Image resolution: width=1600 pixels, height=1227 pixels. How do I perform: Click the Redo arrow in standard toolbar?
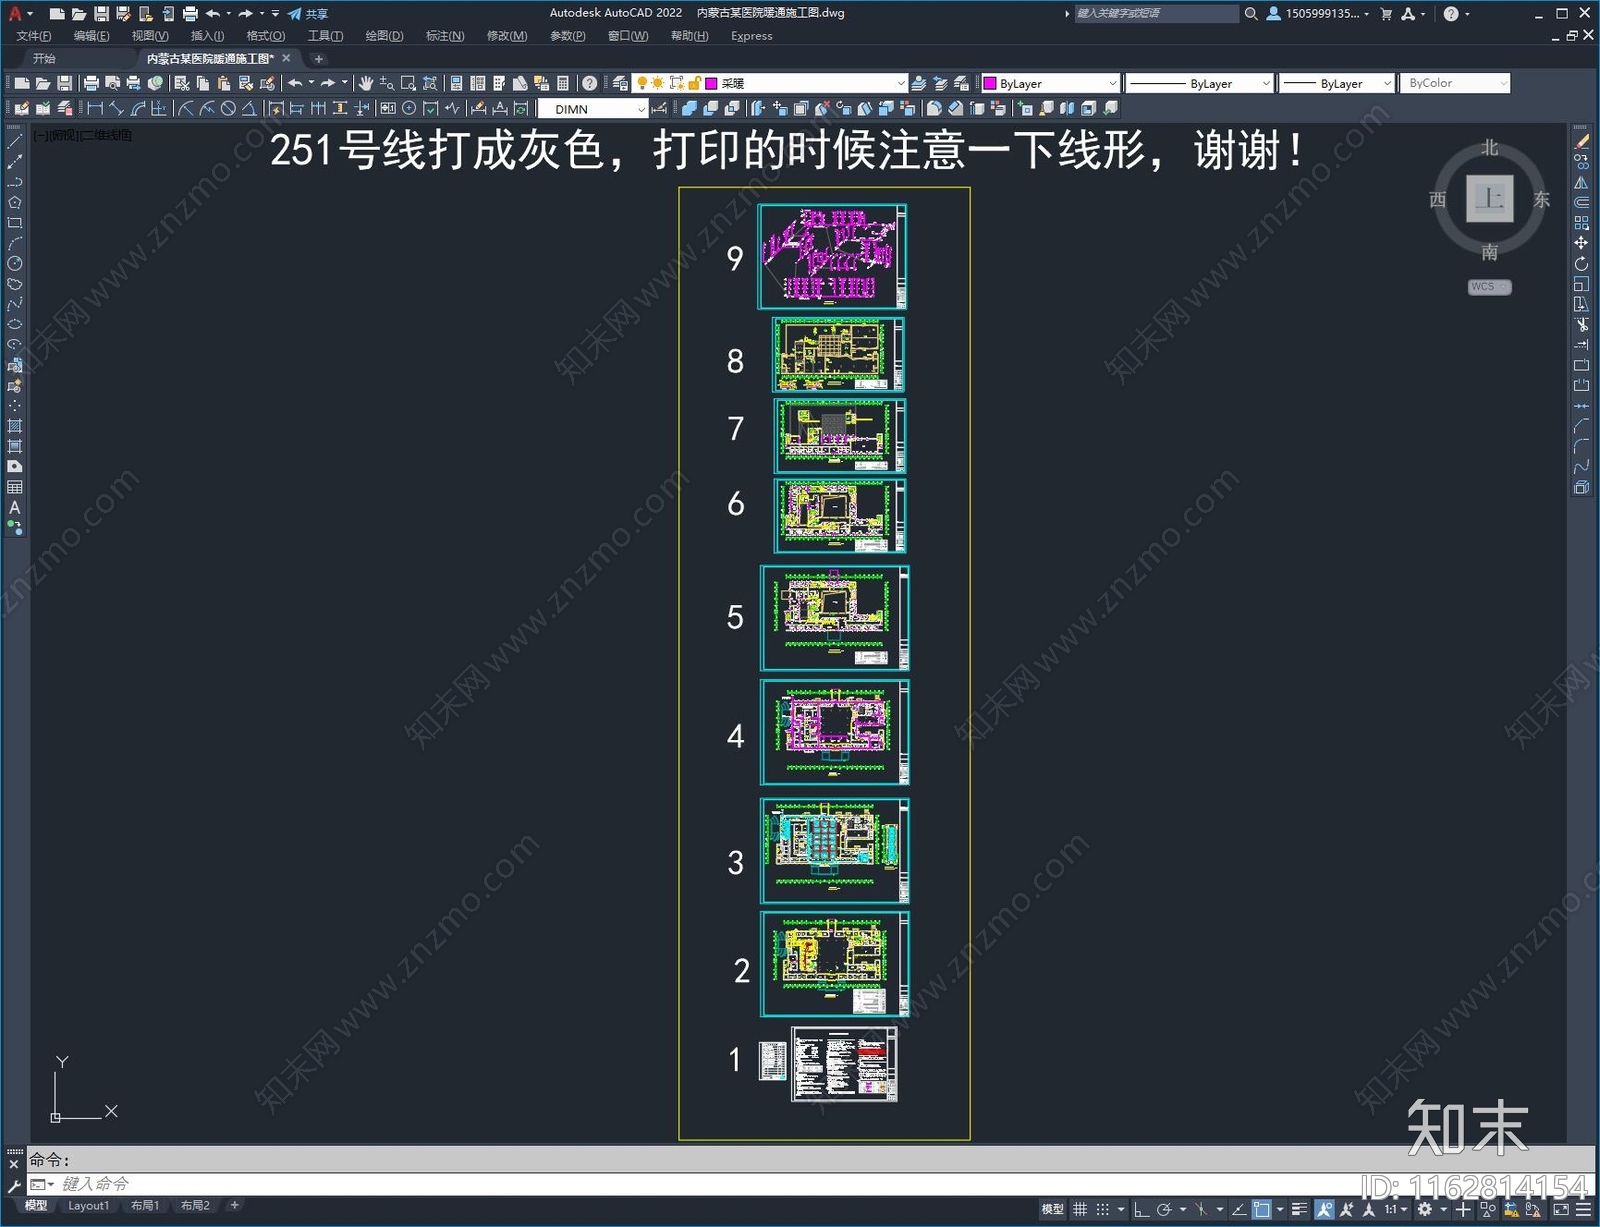[x=328, y=83]
